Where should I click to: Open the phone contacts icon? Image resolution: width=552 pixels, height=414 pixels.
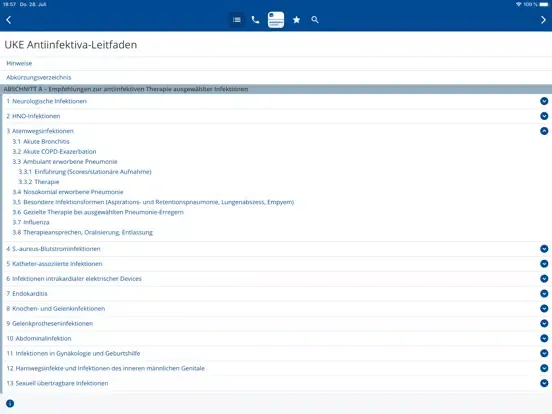(256, 20)
